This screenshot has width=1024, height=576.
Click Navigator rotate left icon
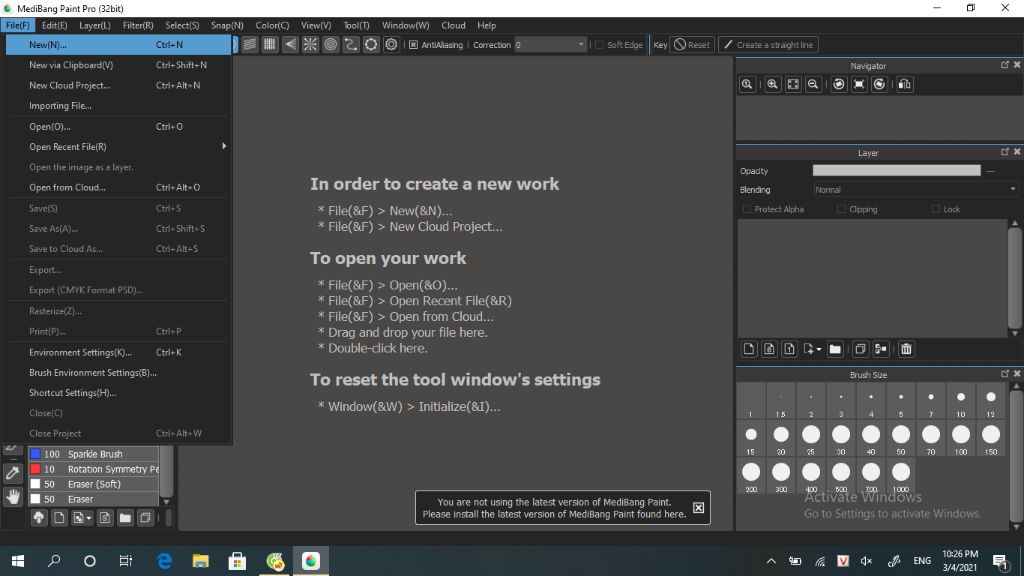pos(839,84)
